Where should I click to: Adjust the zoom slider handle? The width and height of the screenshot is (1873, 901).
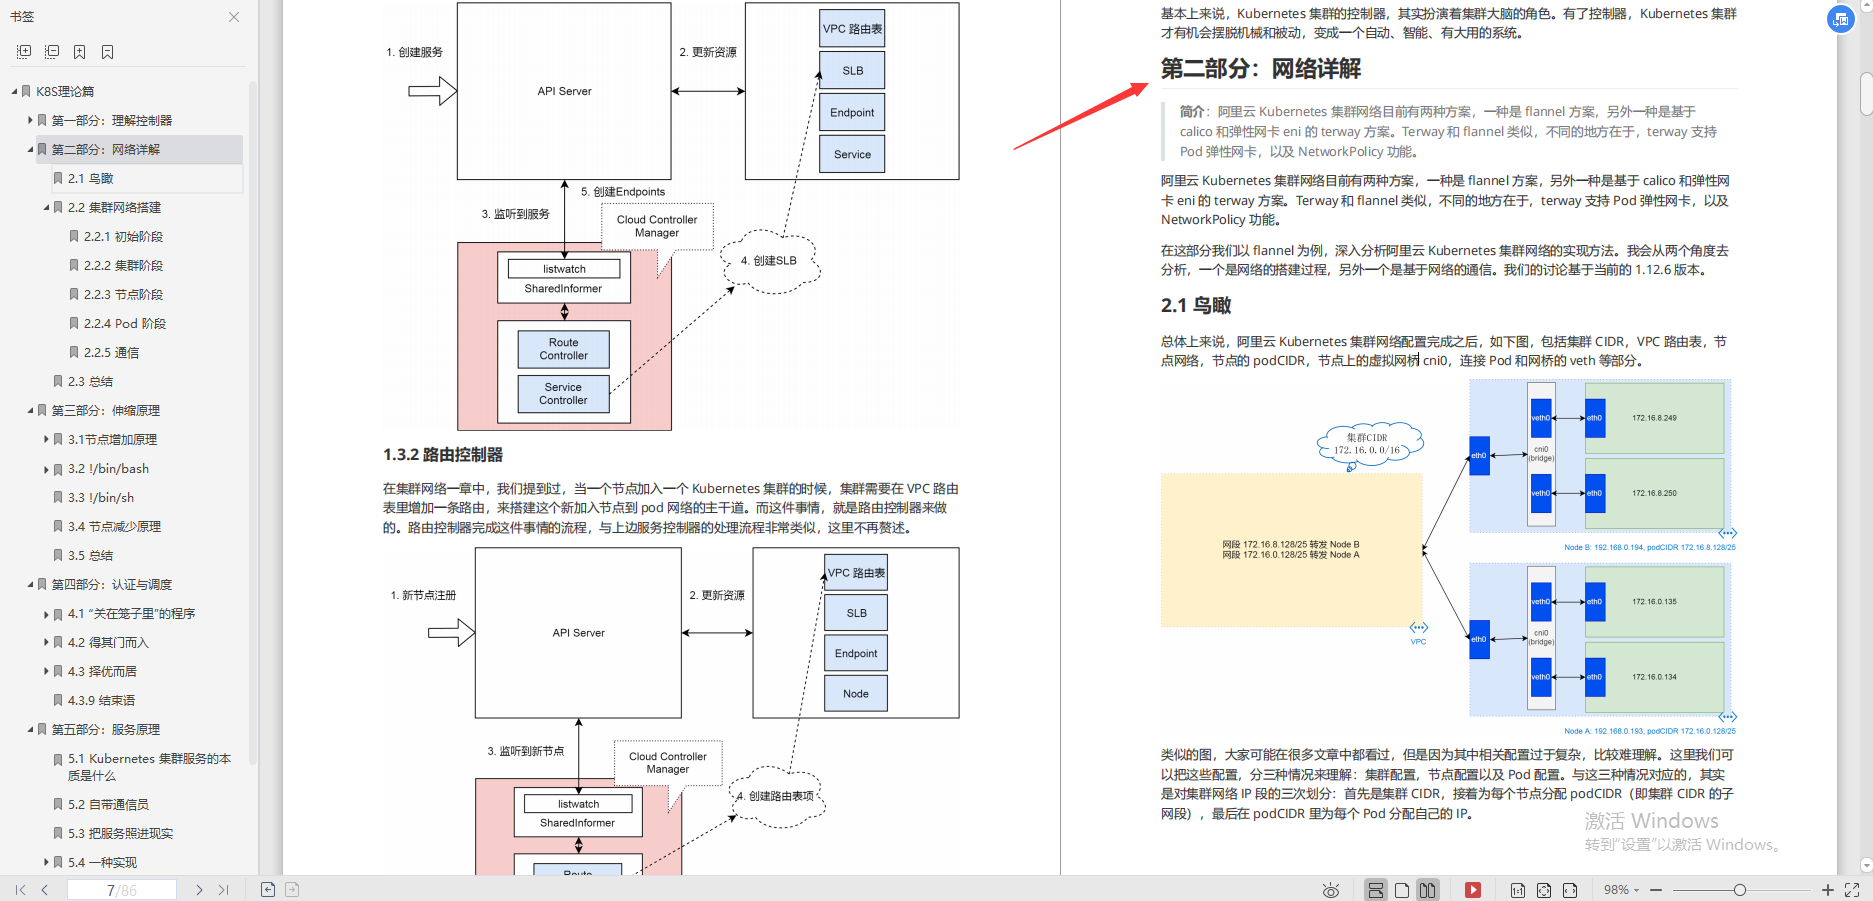(1740, 890)
